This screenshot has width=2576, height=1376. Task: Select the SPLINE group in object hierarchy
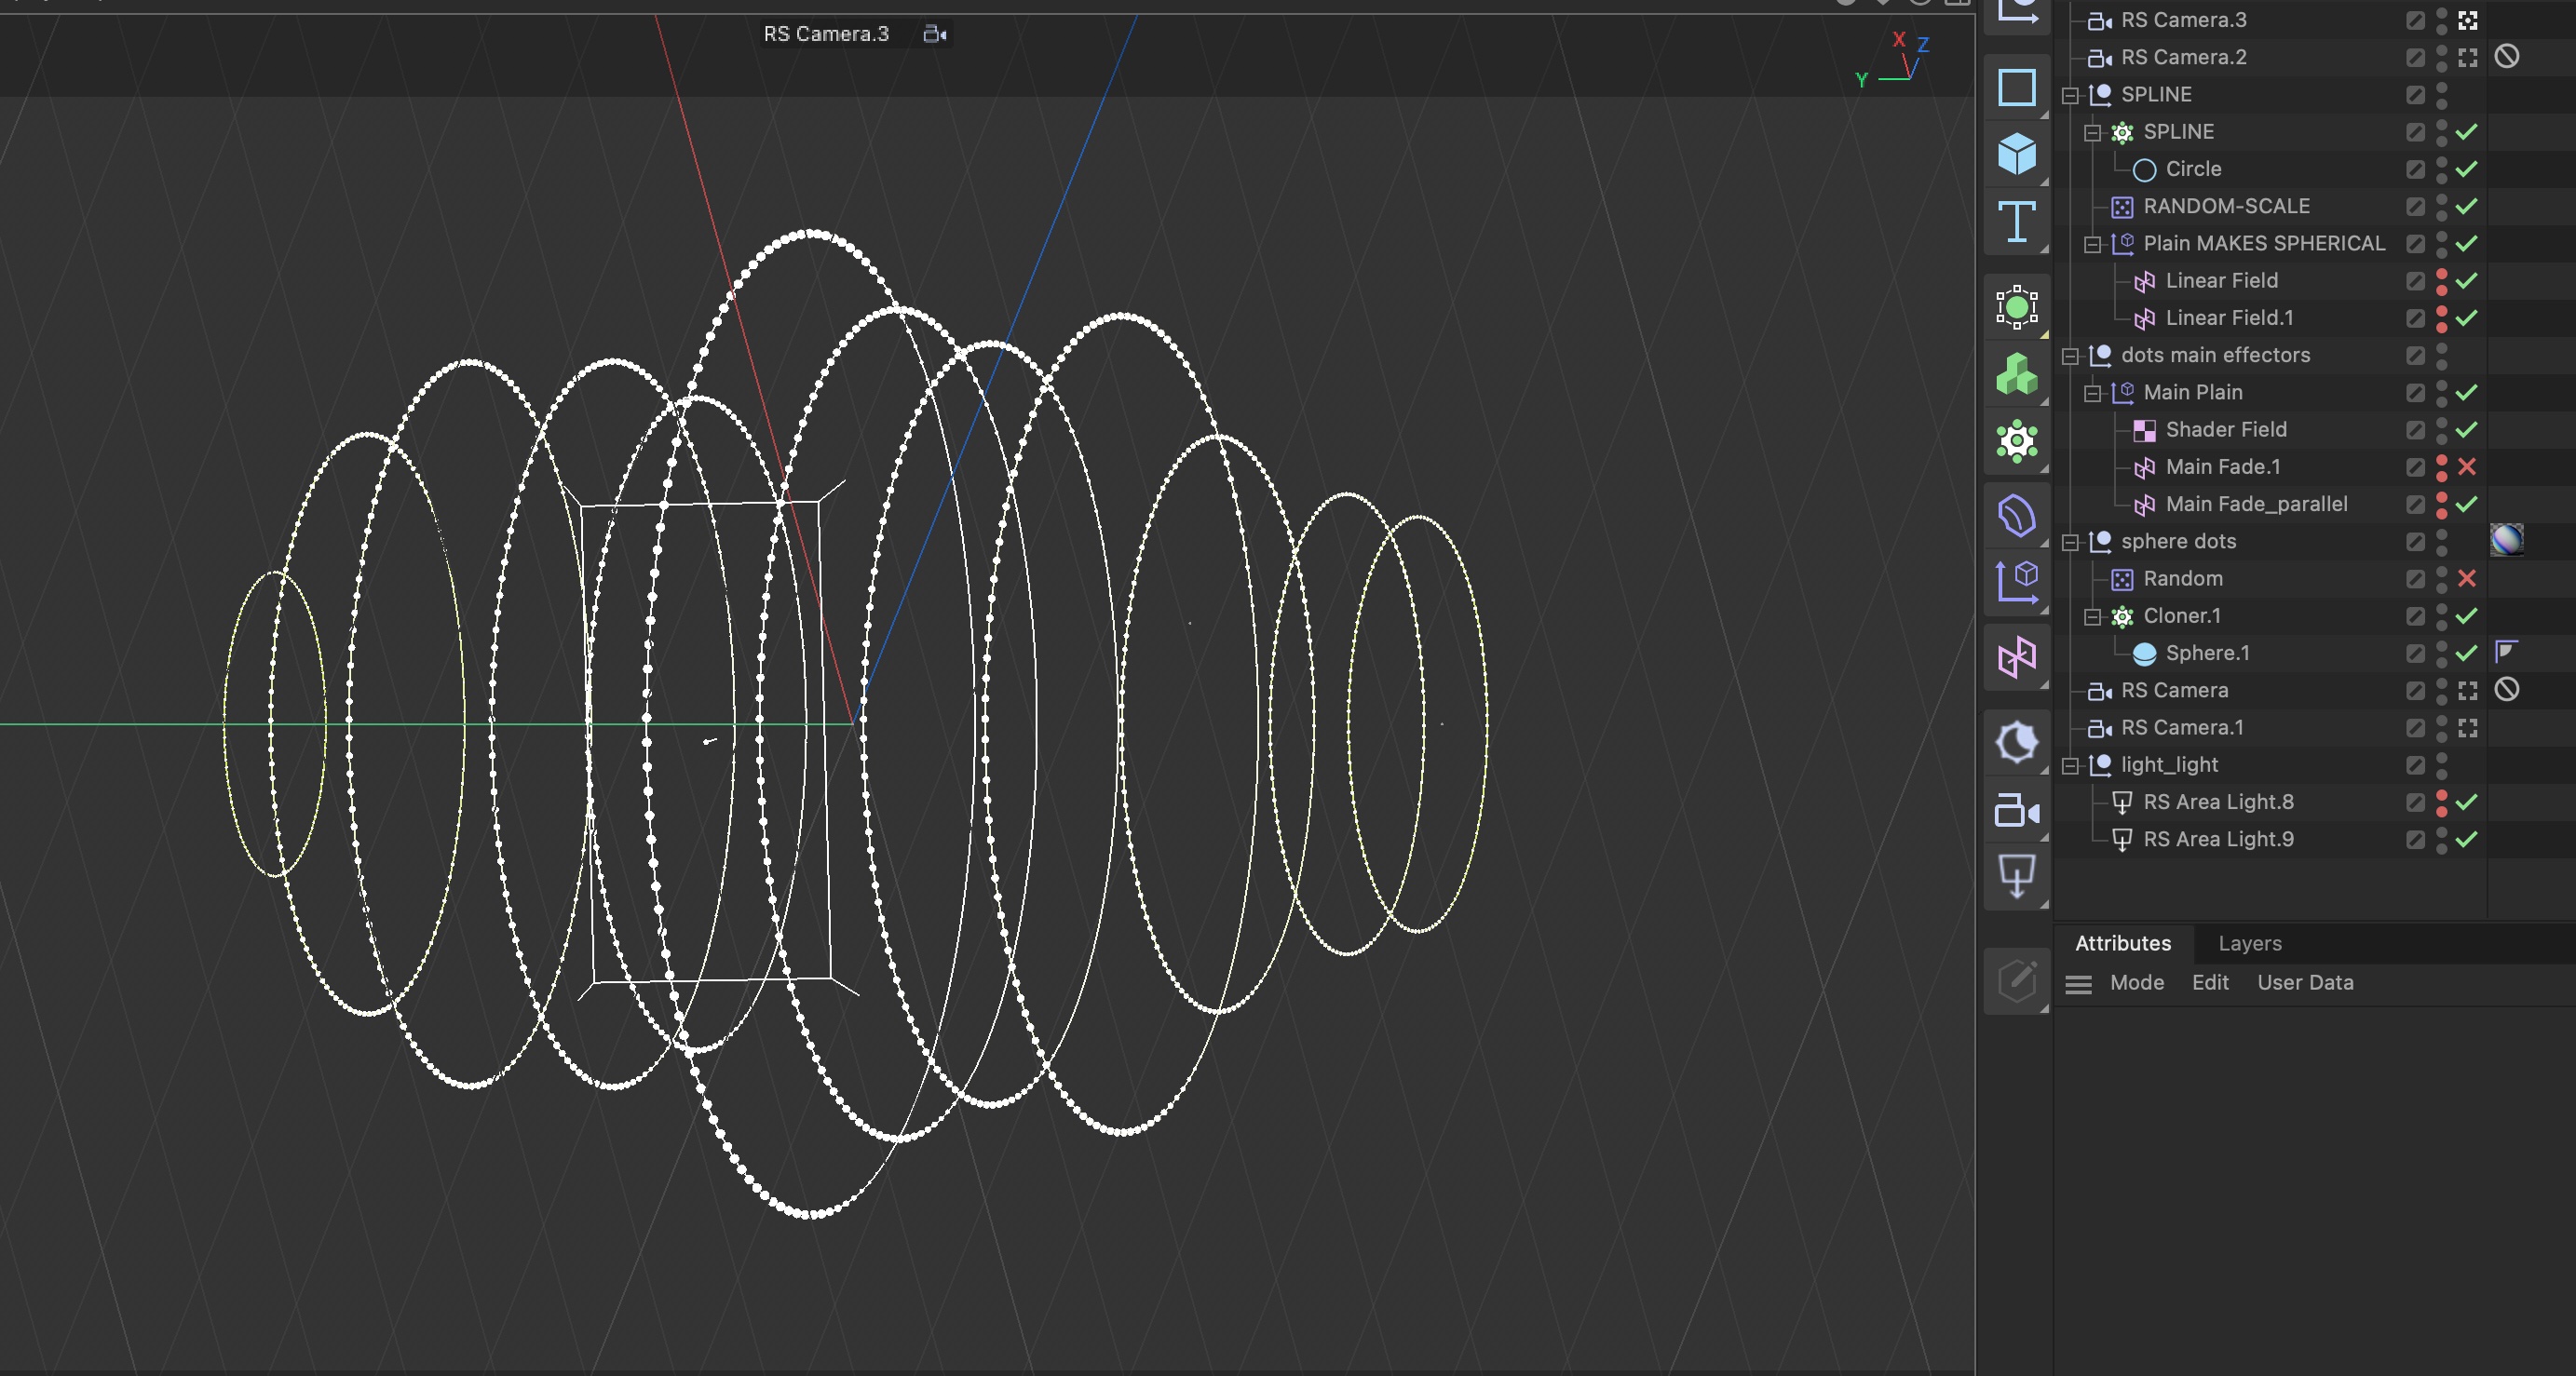[x=2155, y=94]
